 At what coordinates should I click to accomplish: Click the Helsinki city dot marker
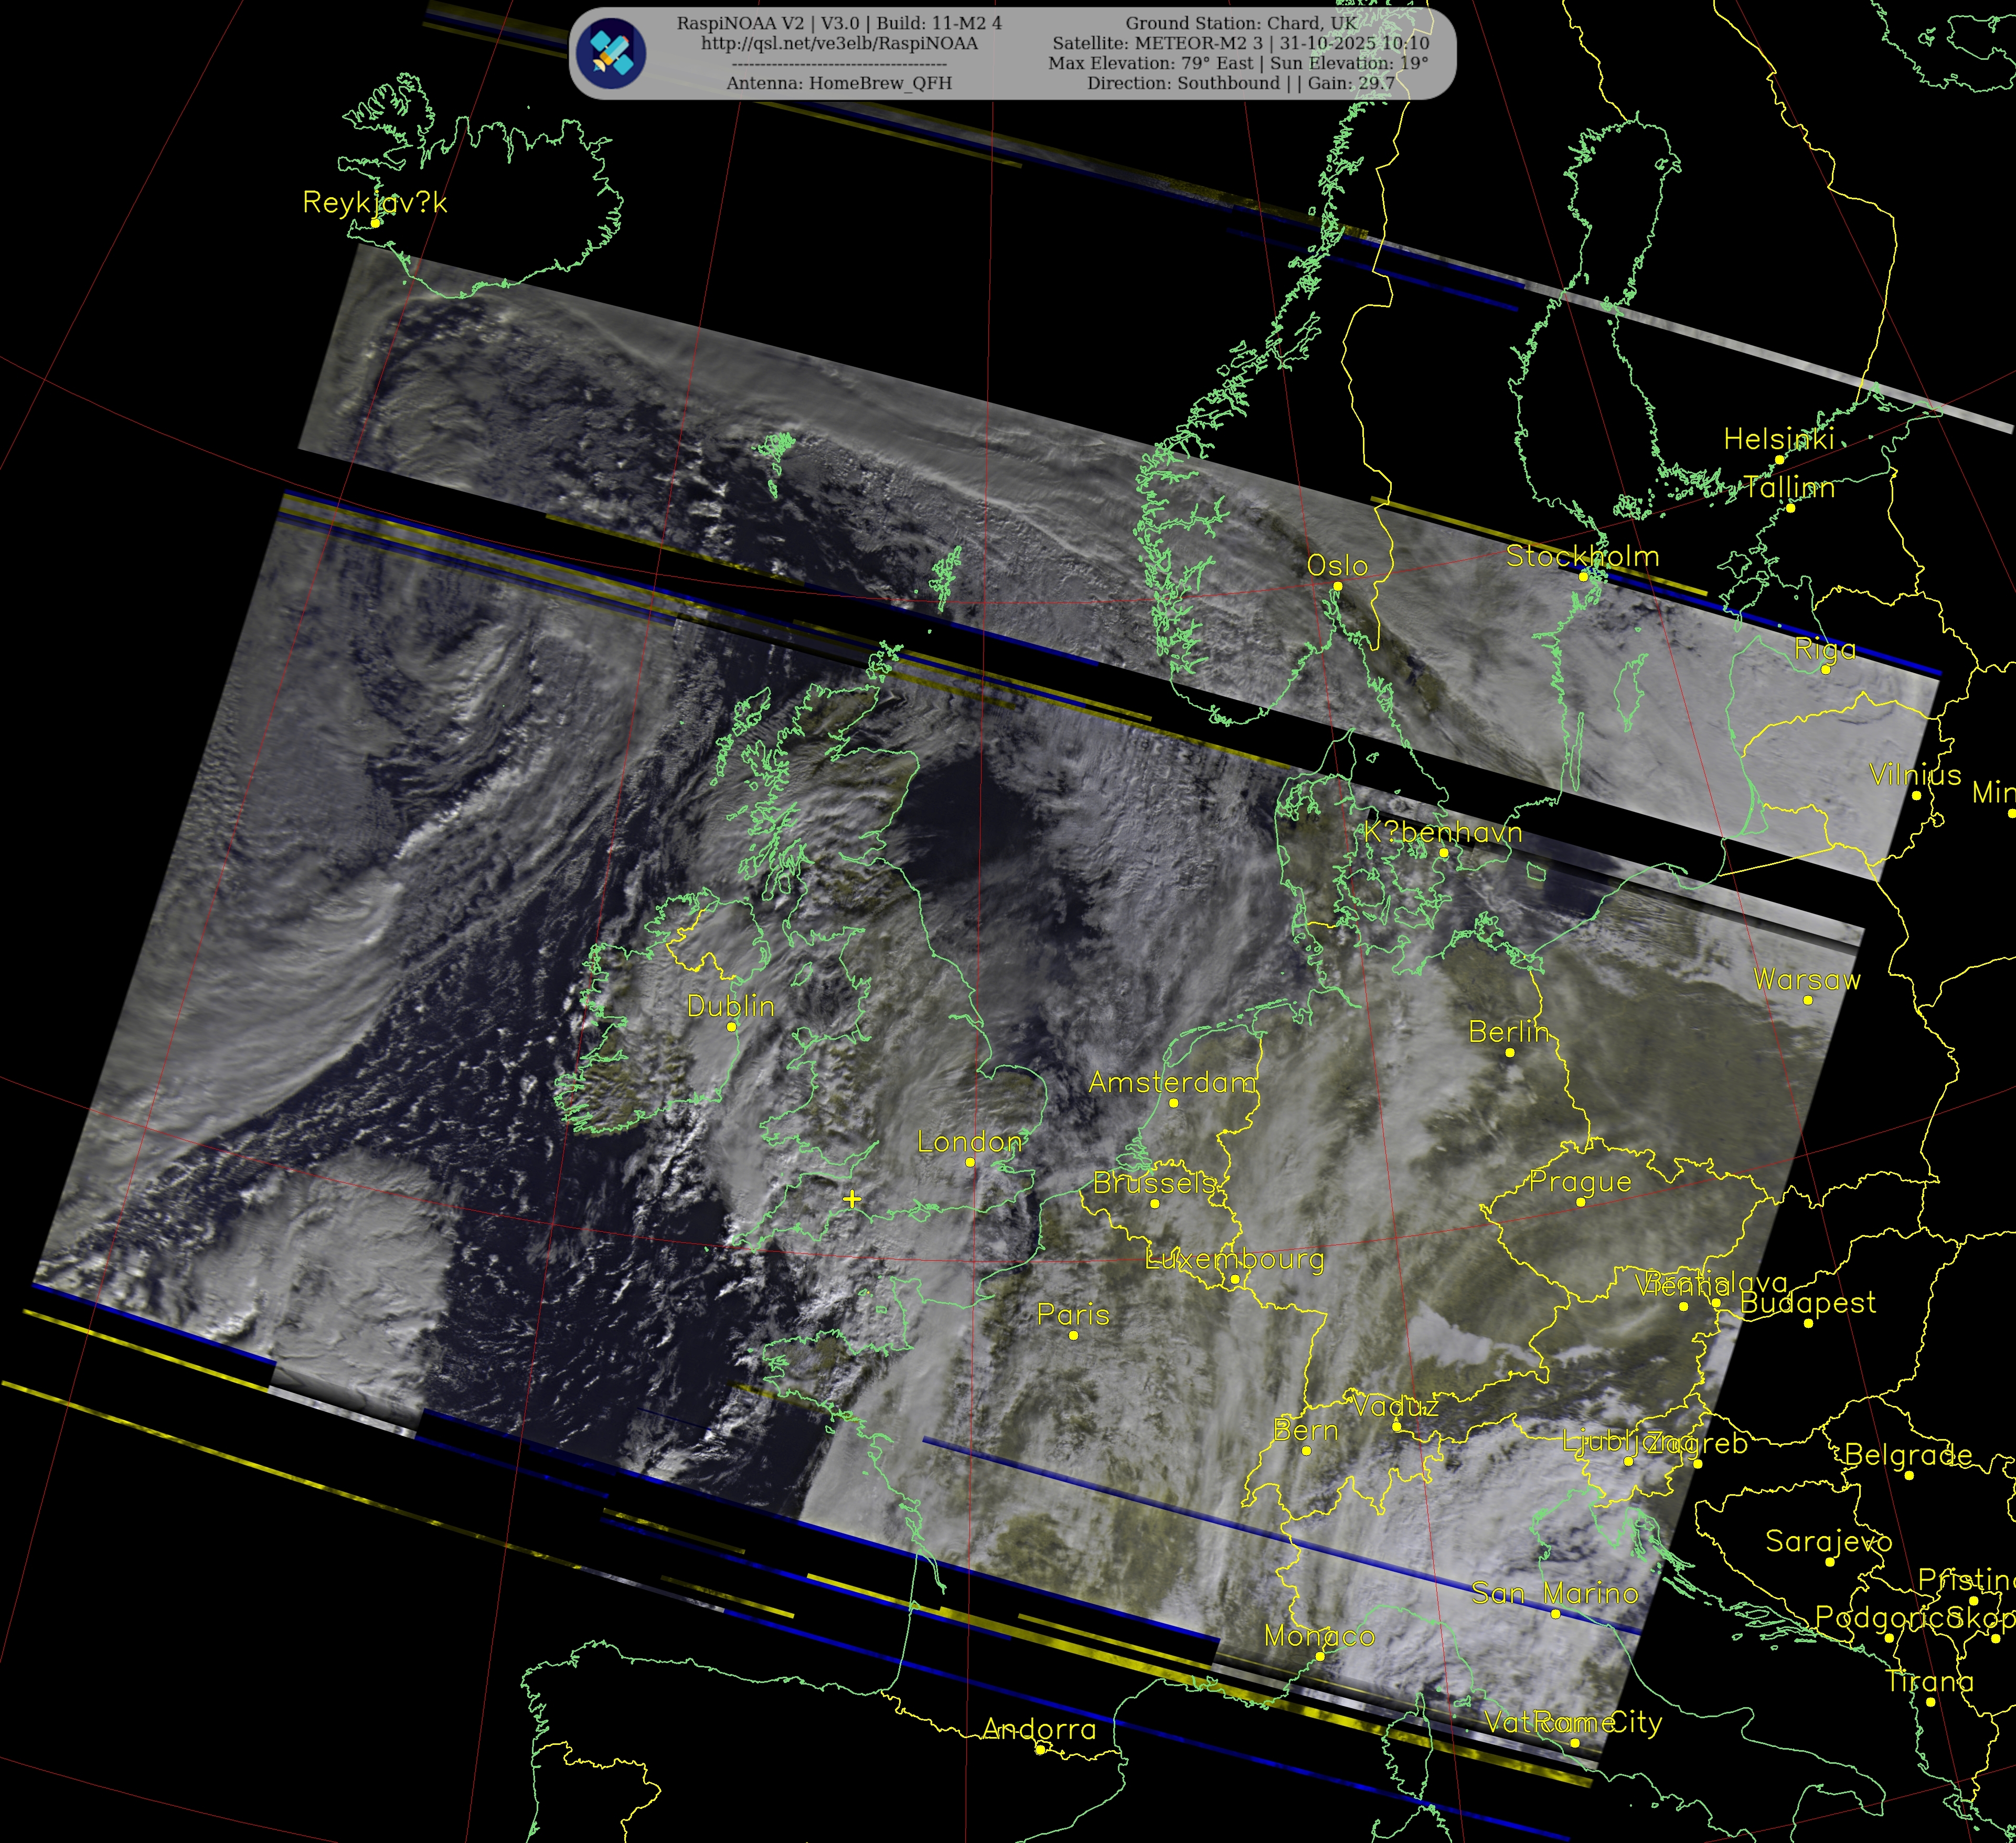[1780, 460]
